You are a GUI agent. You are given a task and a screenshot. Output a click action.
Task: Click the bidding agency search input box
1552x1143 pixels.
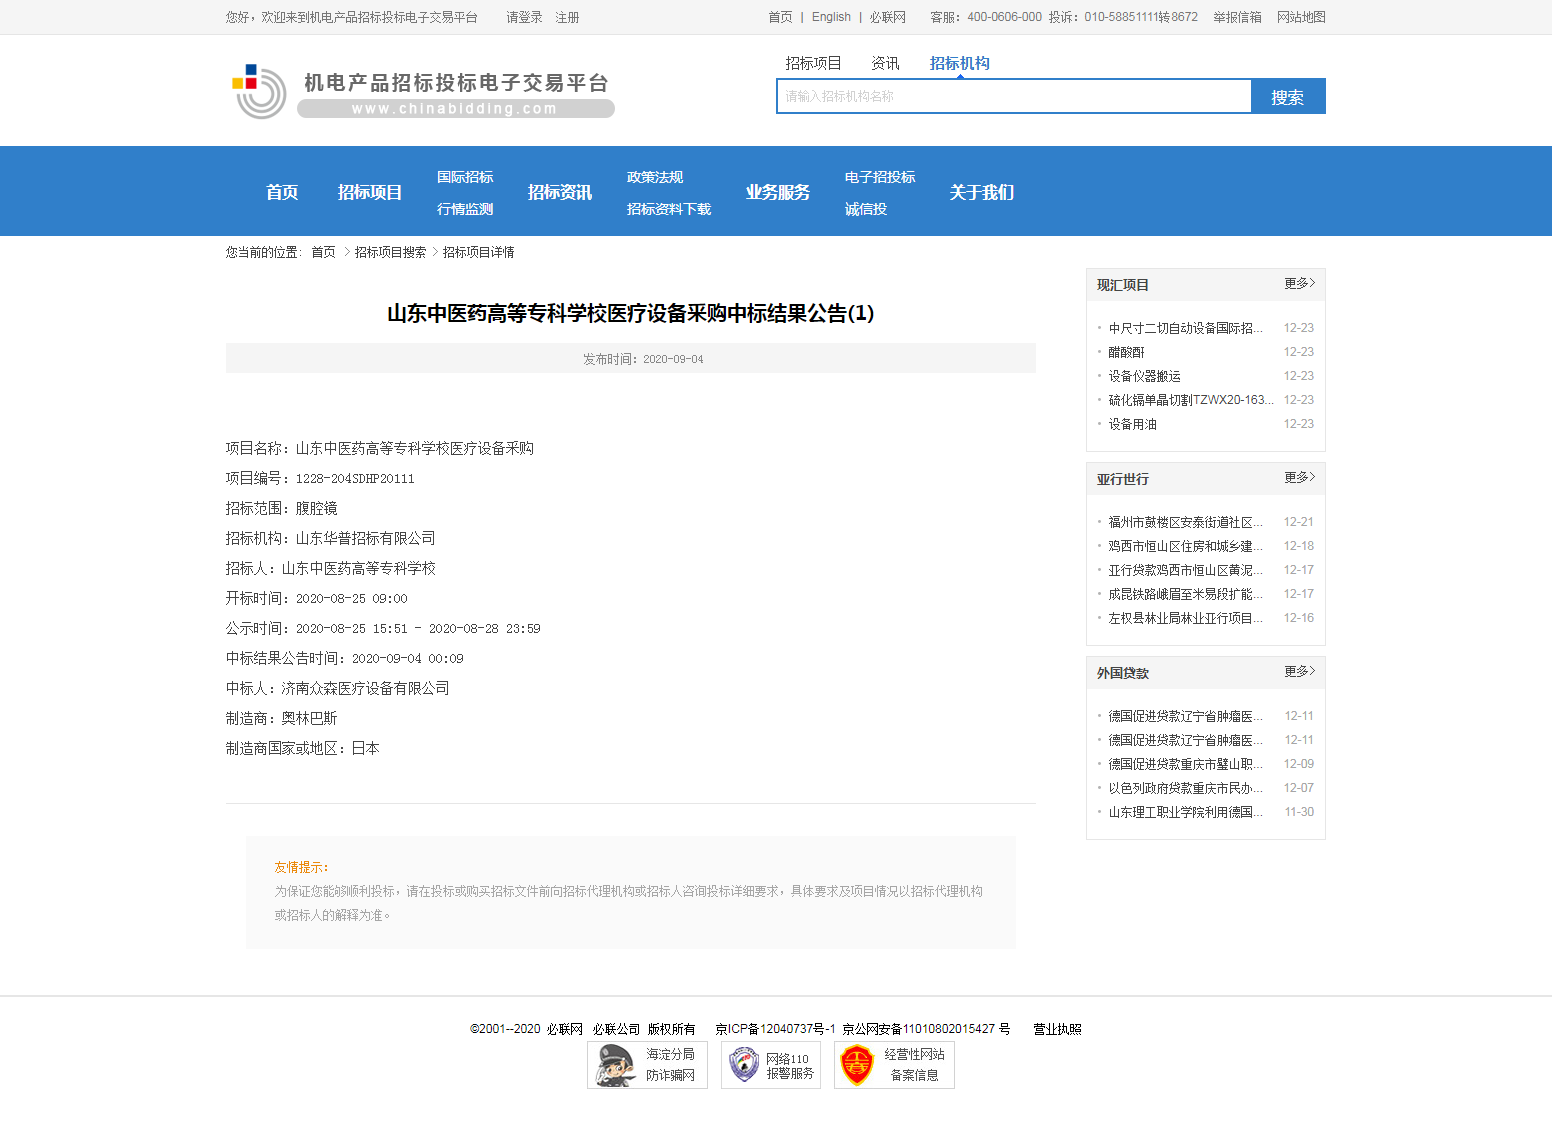pos(1013,96)
